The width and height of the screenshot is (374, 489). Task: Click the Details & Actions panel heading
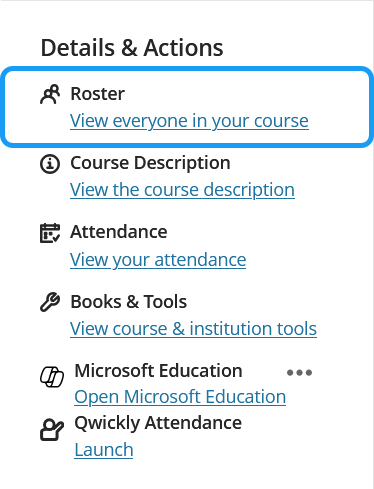132,48
